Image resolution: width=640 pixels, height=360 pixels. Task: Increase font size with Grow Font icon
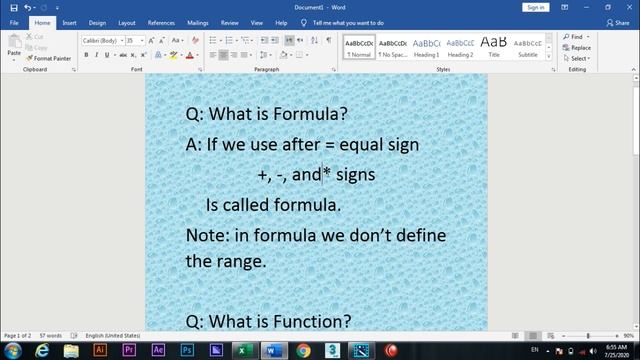click(151, 40)
